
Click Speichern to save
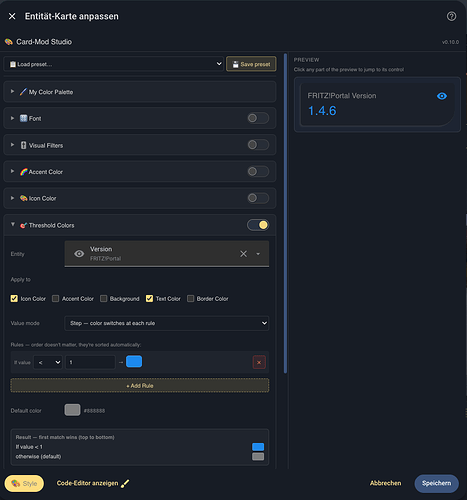(436, 483)
